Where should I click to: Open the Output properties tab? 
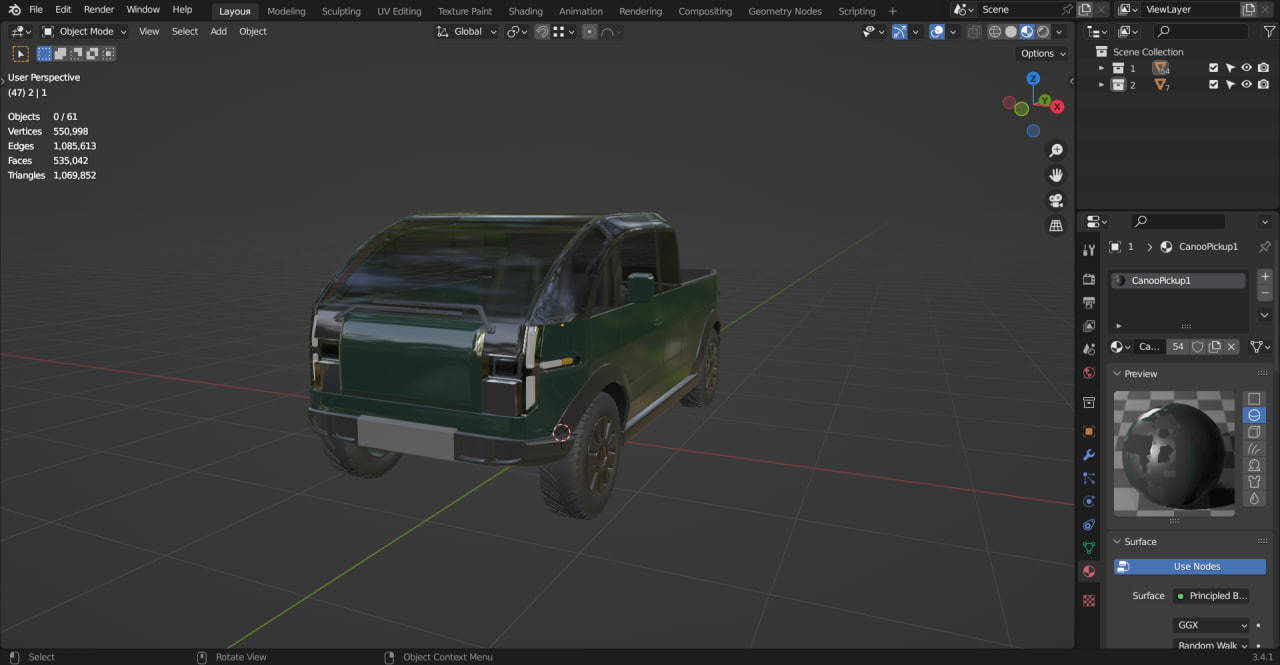pyautogui.click(x=1089, y=302)
